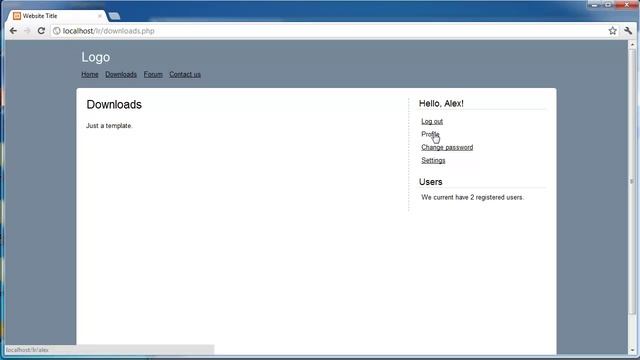Screen dimensions: 640x360
Task: Close the Website Title tab
Action: (100, 16)
